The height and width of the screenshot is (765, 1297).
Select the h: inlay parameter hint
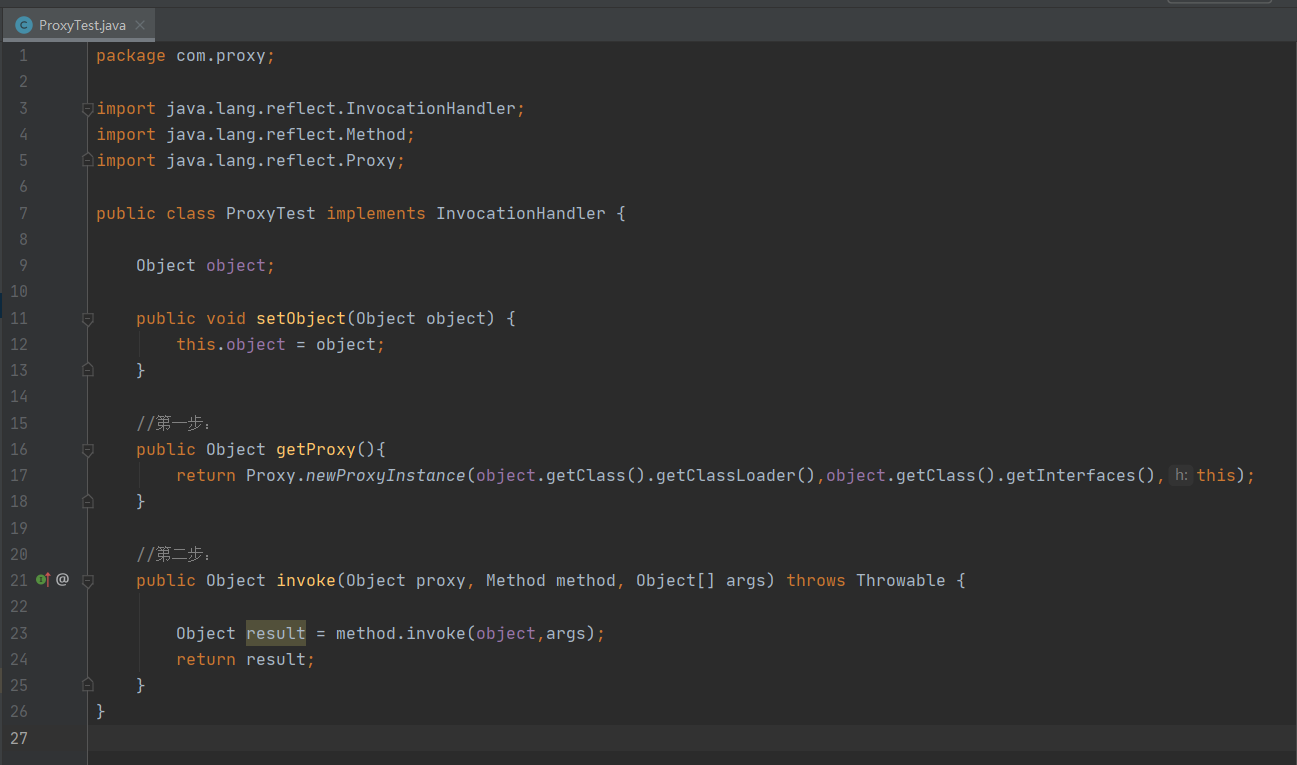pos(1182,474)
